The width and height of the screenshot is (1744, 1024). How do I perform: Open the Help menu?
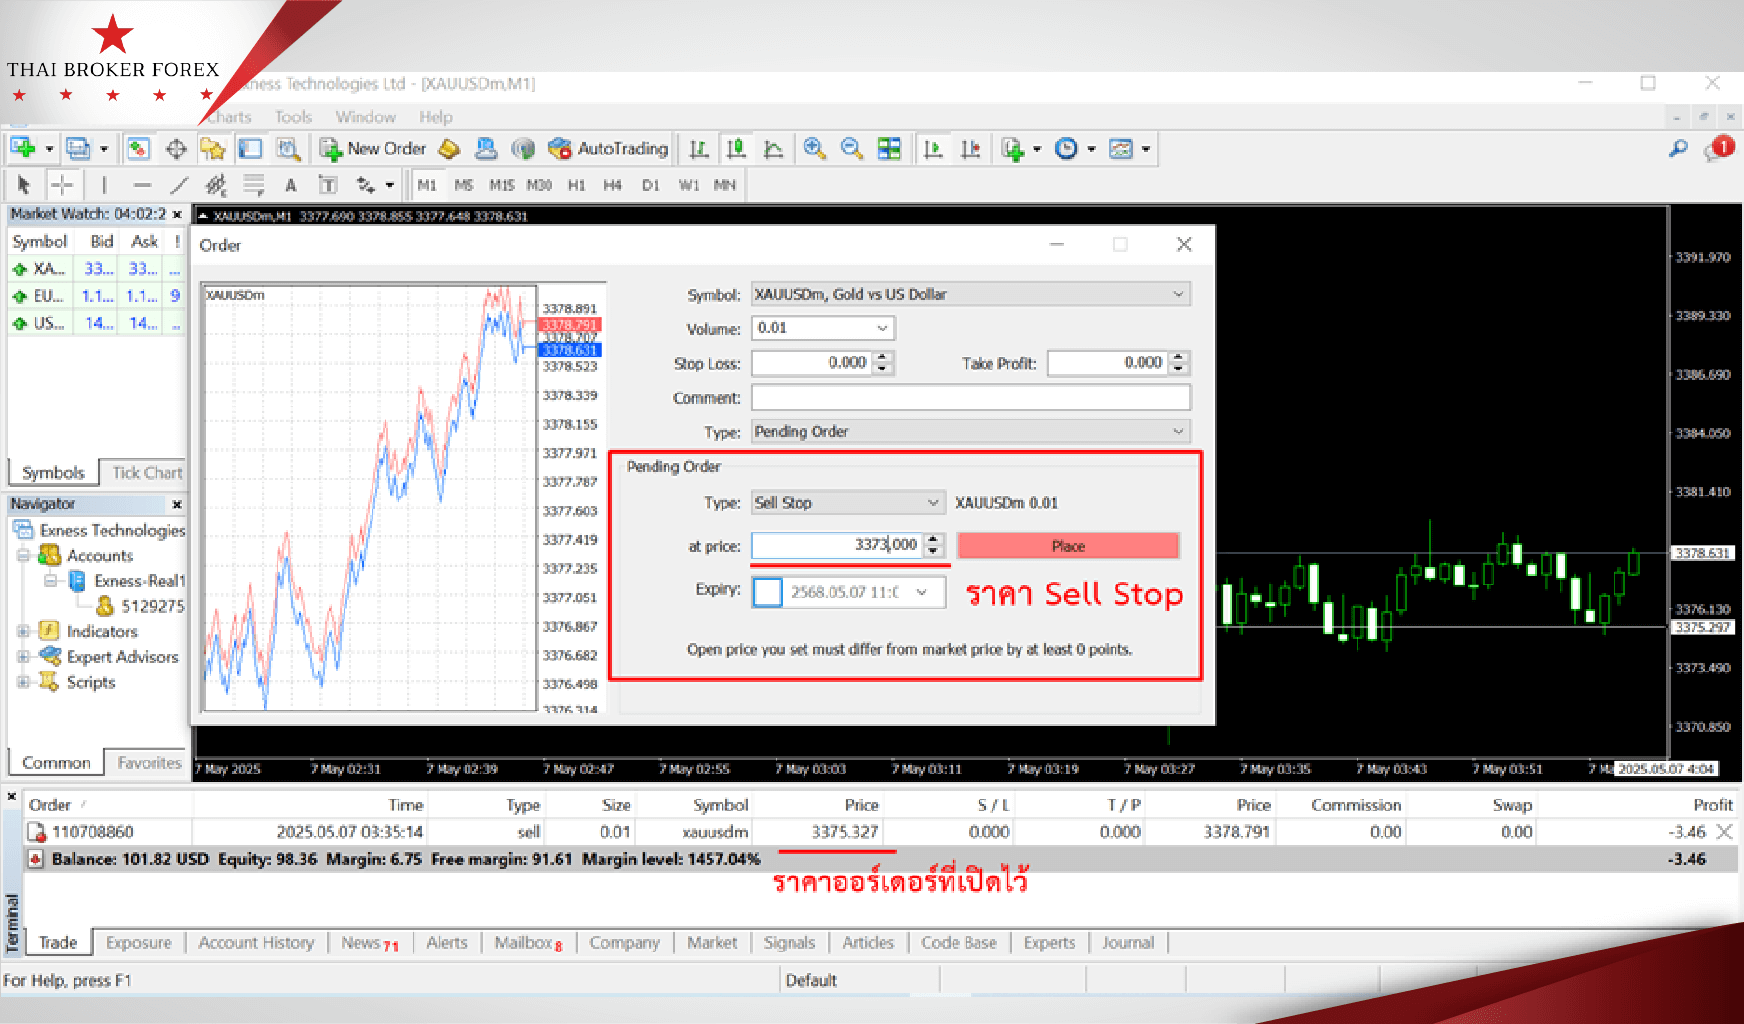coord(436,117)
